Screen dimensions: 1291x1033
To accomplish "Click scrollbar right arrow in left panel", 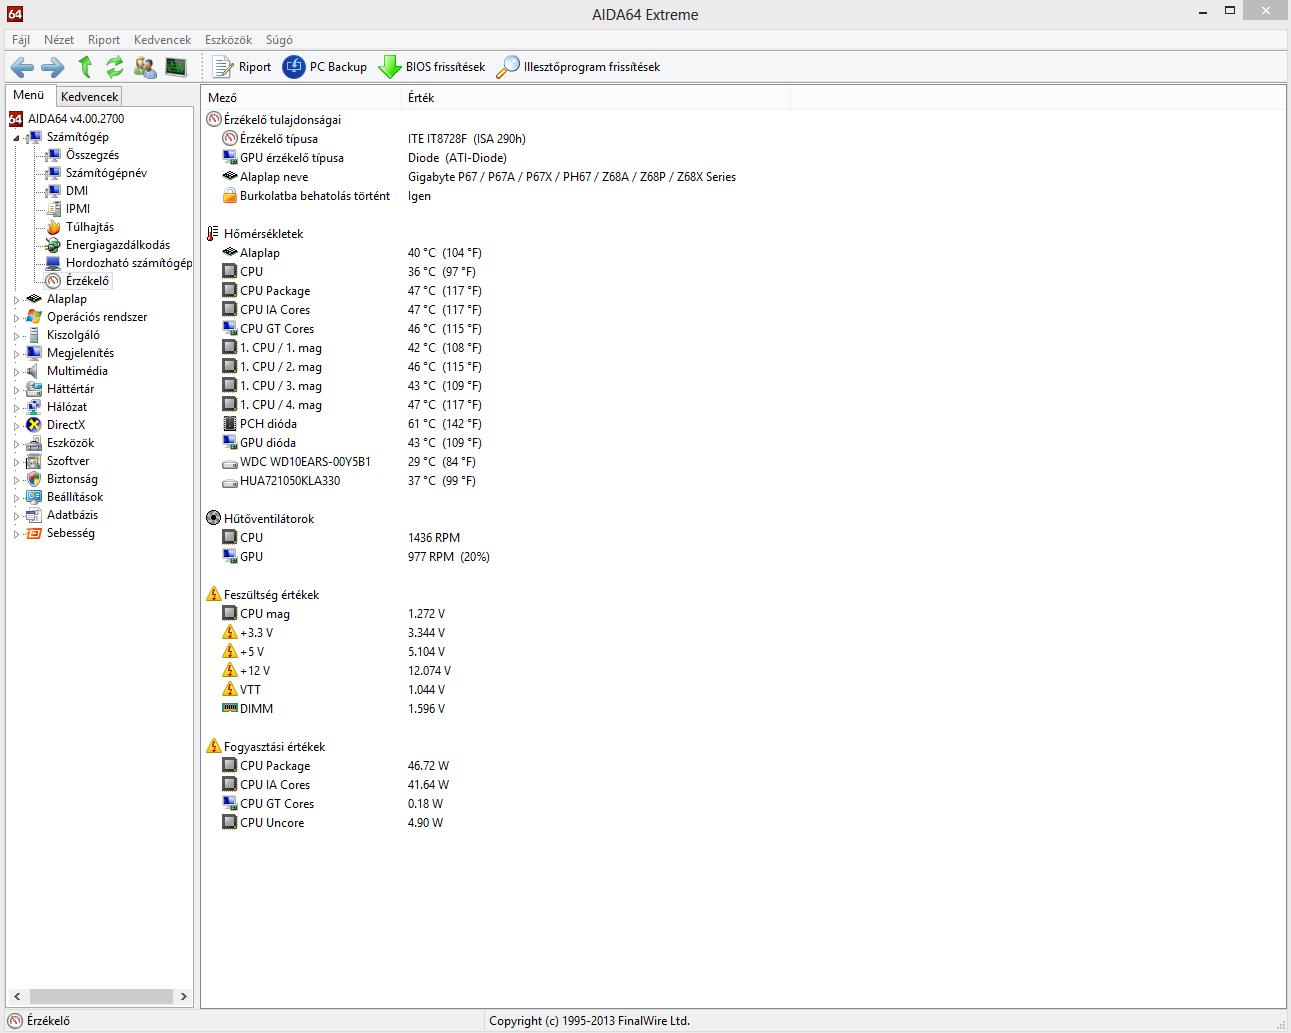I will tap(183, 996).
